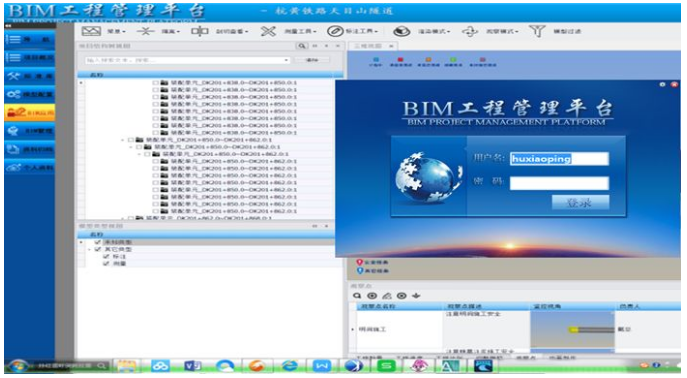Uncheck the 标注 checkbox
Image resolution: width=687 pixels, height=378 pixels.
pos(106,256)
